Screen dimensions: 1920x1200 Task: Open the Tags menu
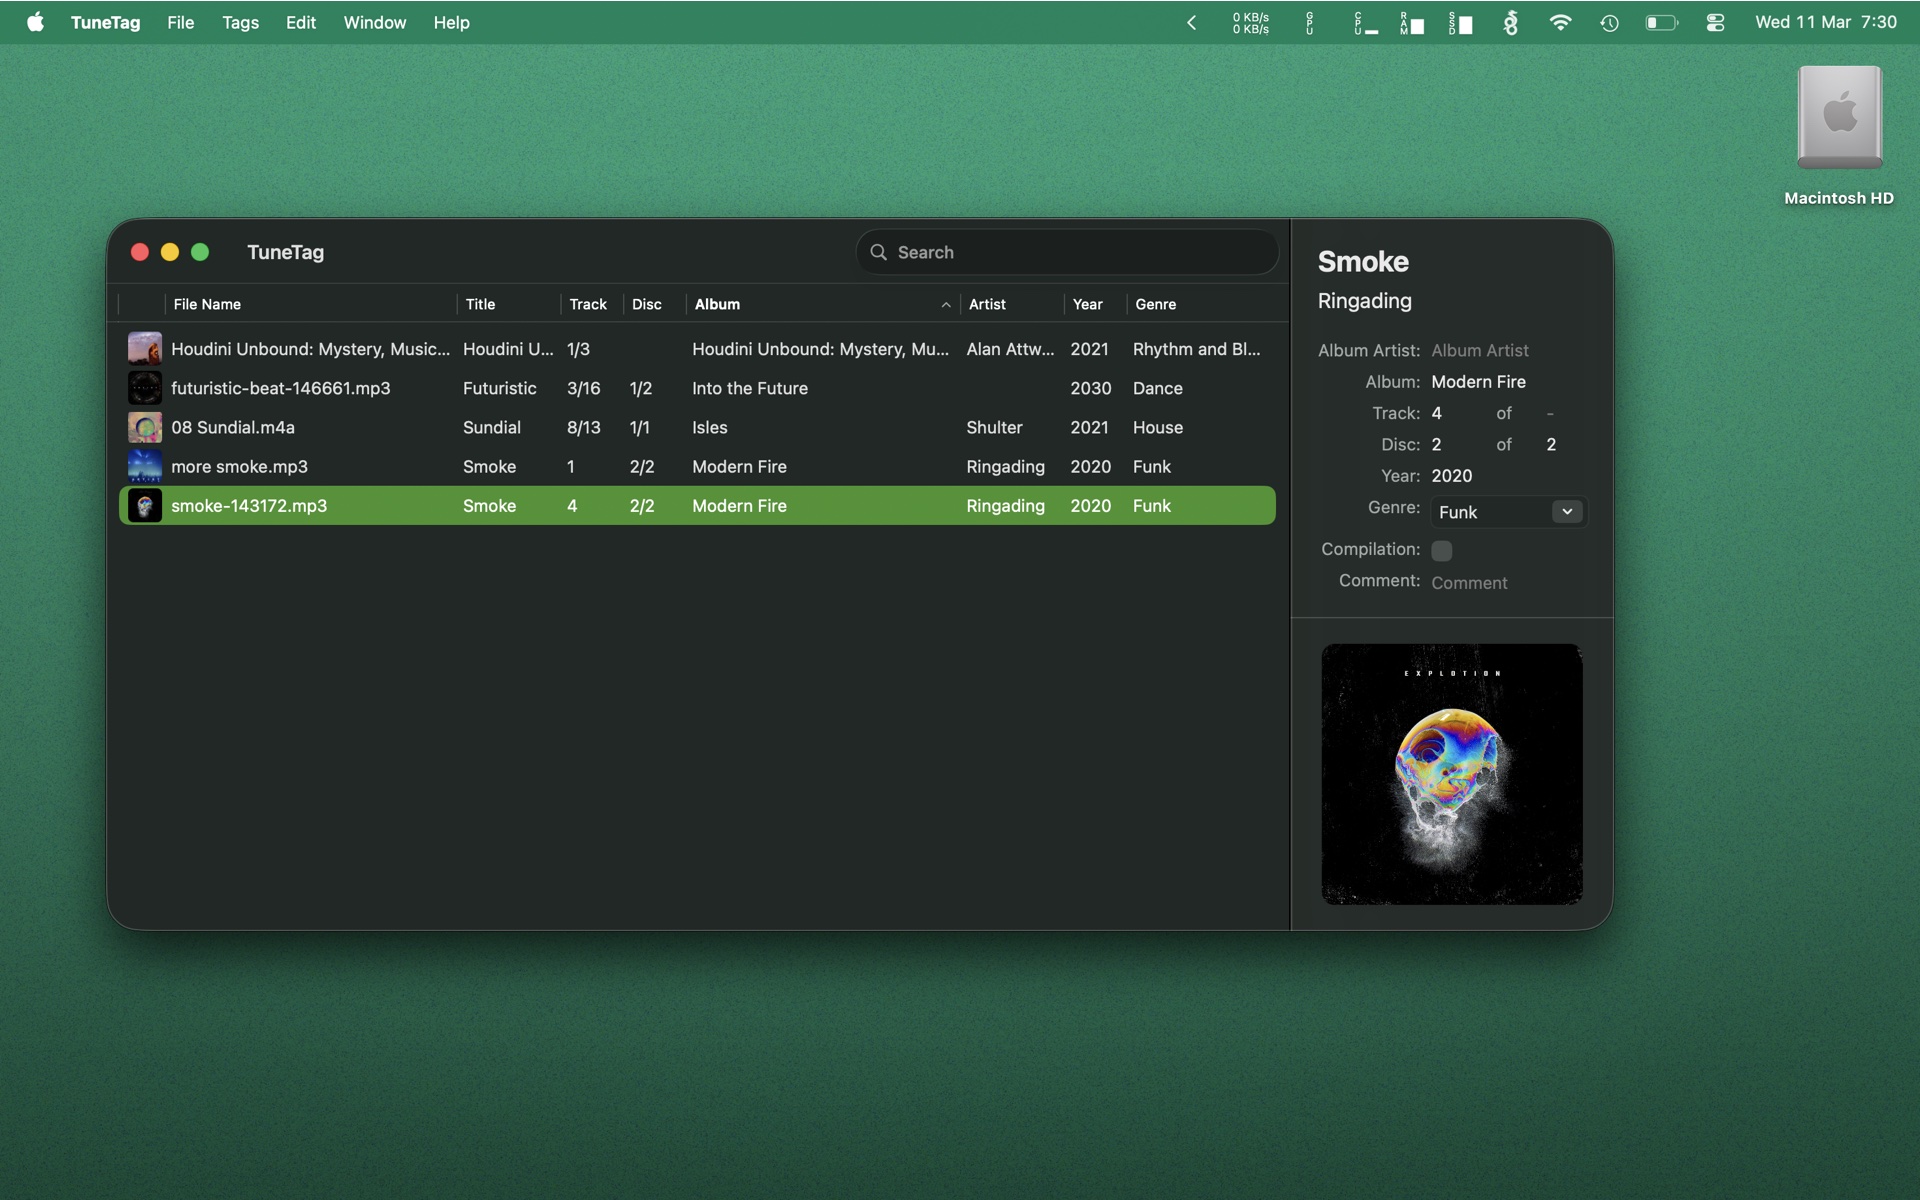240,22
